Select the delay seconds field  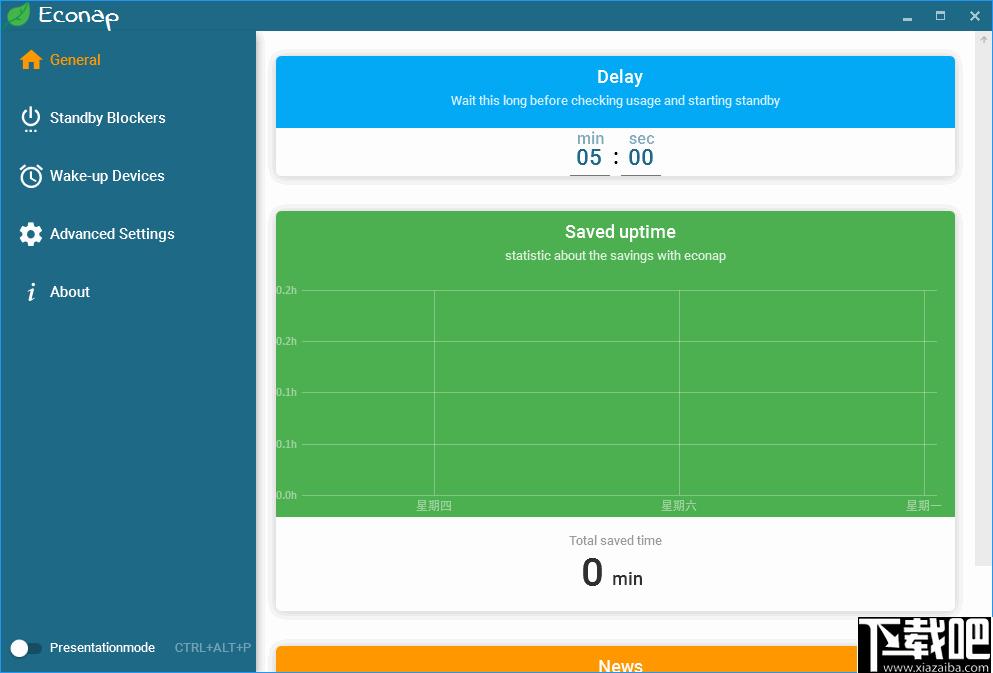click(x=641, y=157)
